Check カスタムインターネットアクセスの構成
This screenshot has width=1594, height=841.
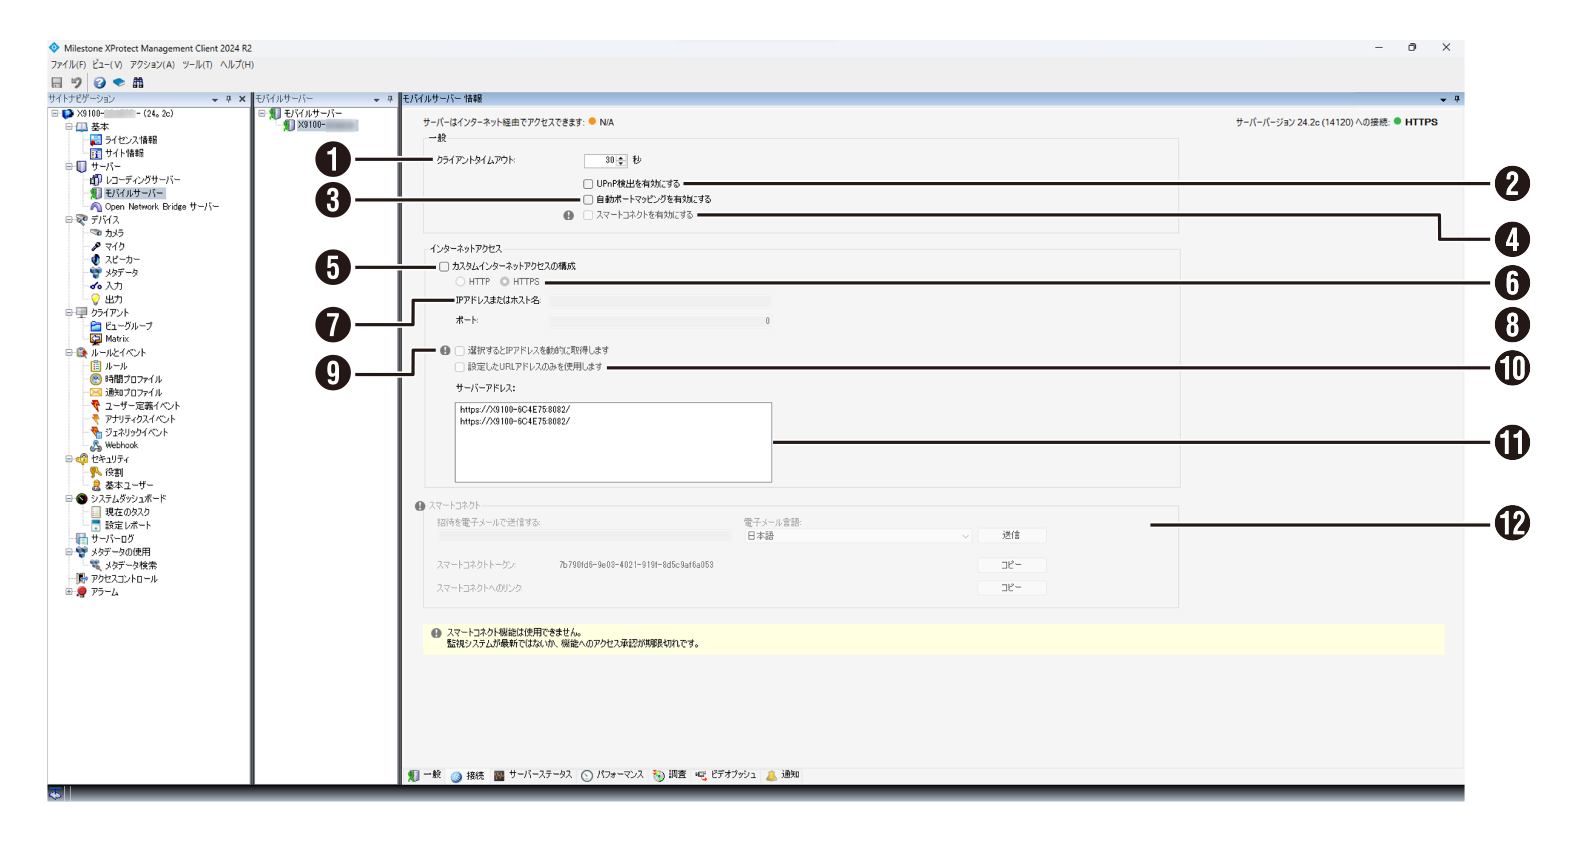tap(444, 266)
